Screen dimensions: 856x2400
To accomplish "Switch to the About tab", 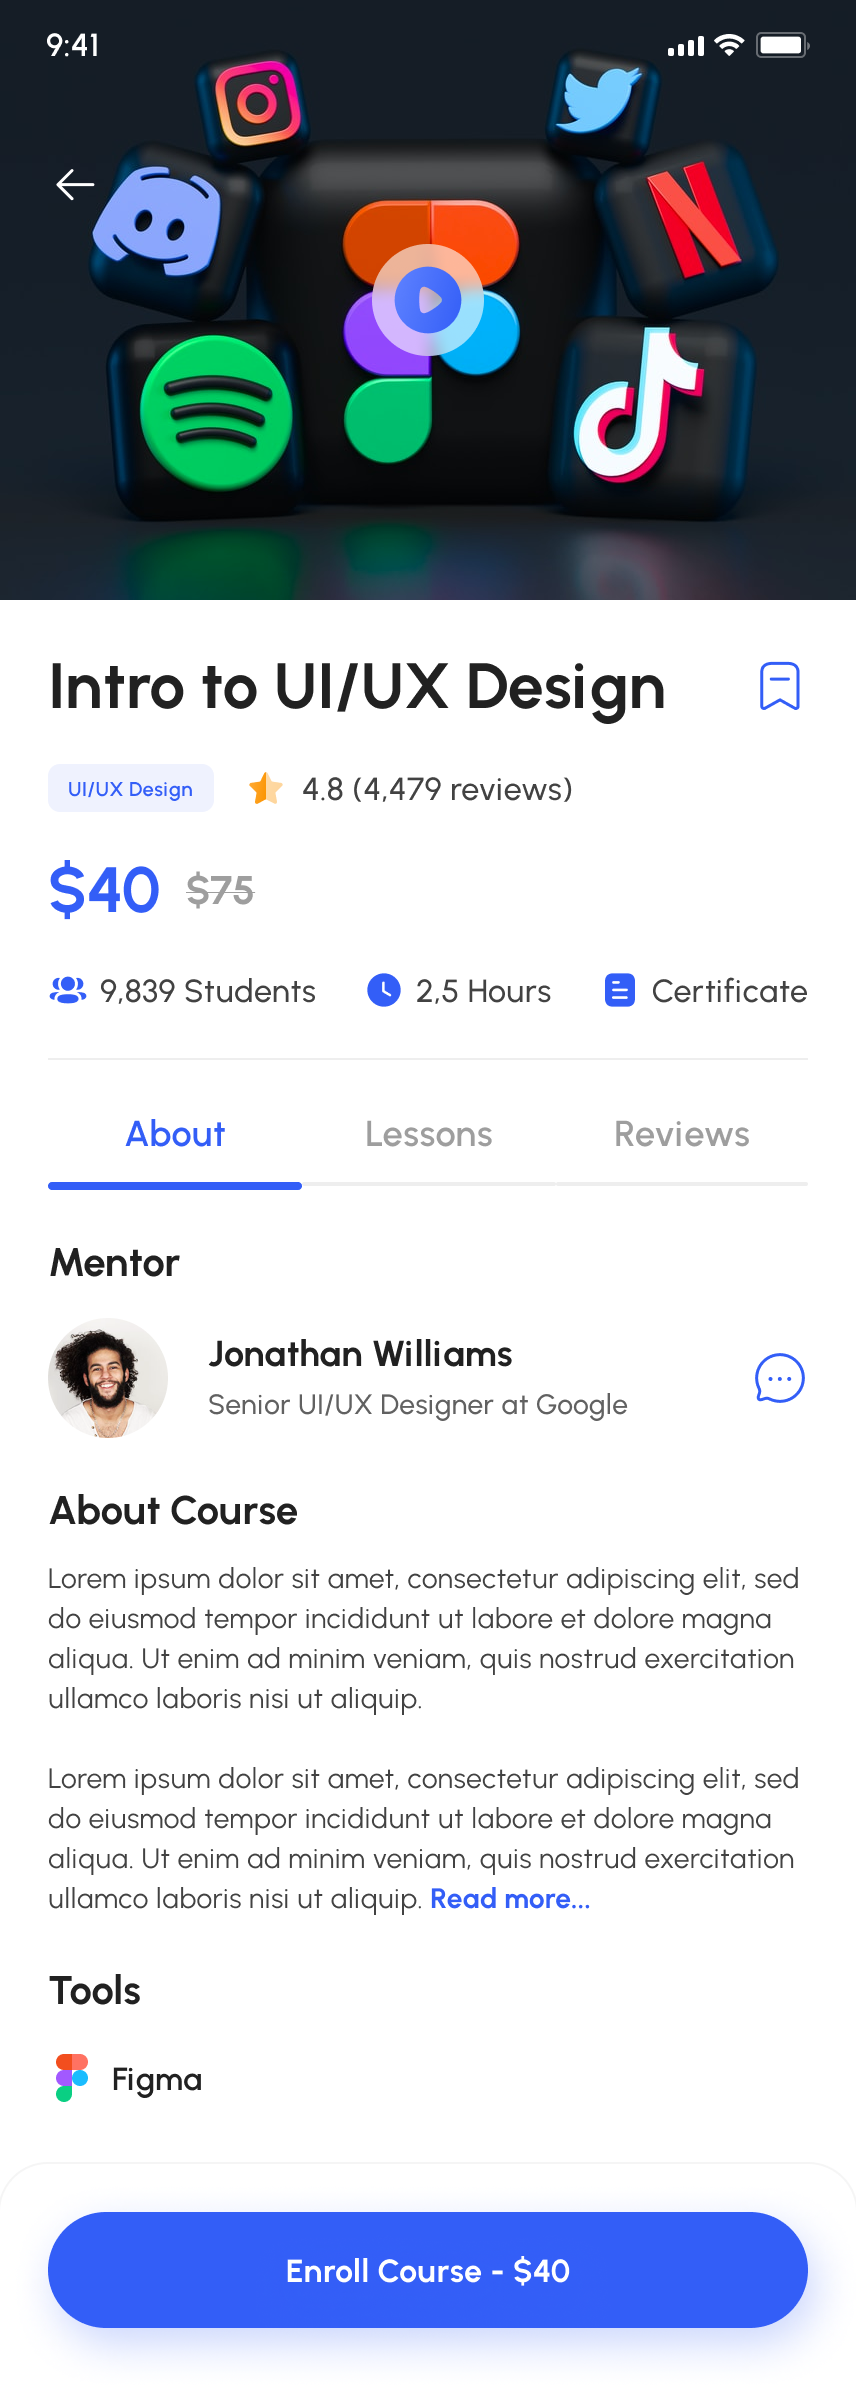I will [175, 1135].
